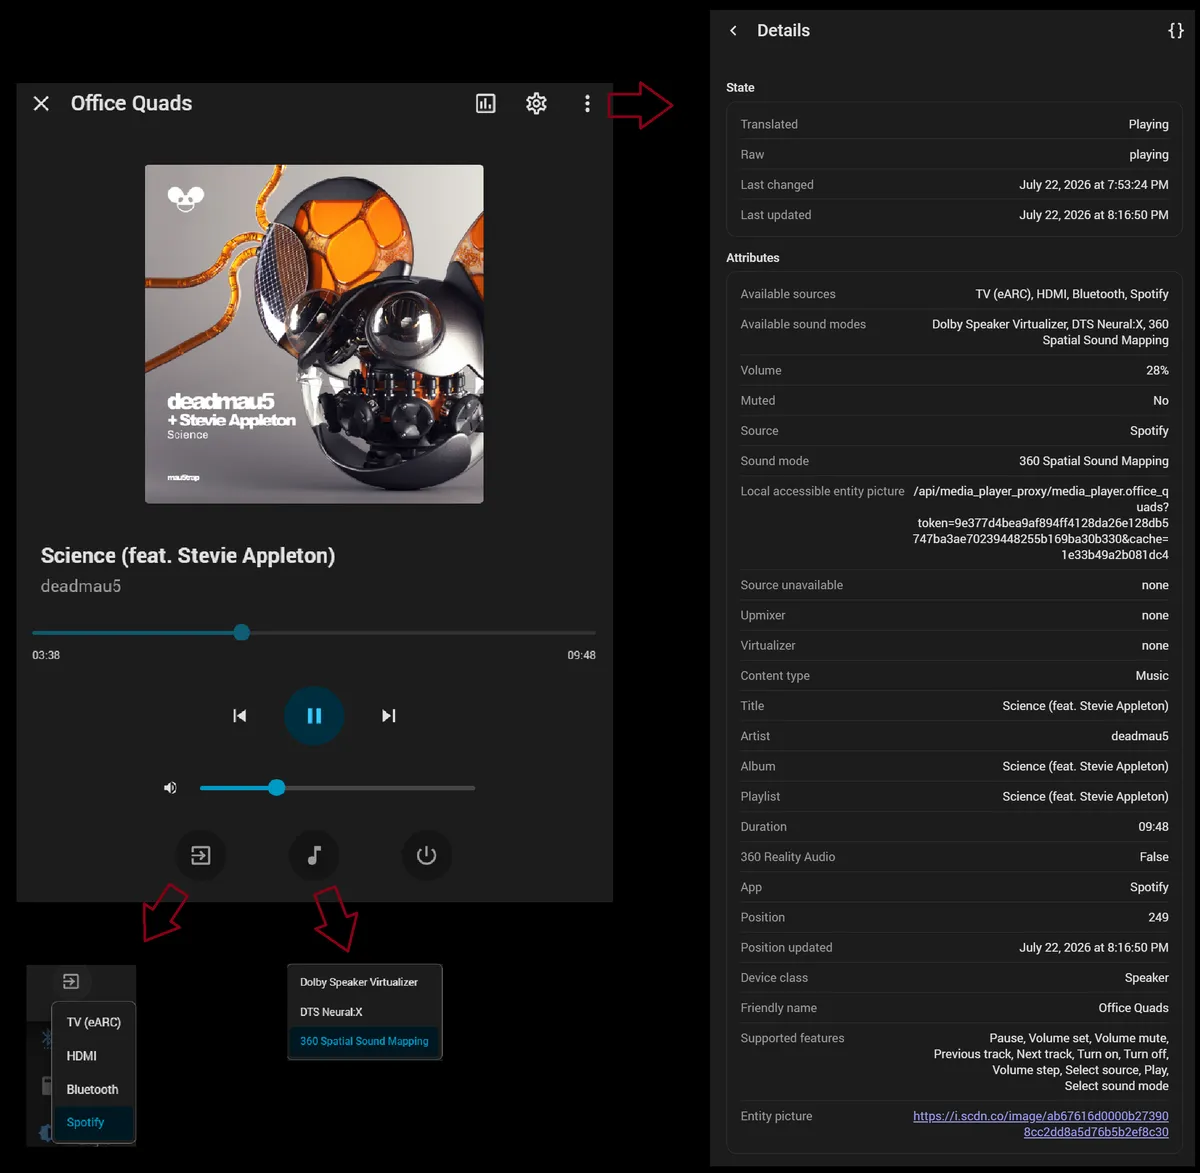Click the volume slider handle
This screenshot has width=1200, height=1173.
(277, 788)
